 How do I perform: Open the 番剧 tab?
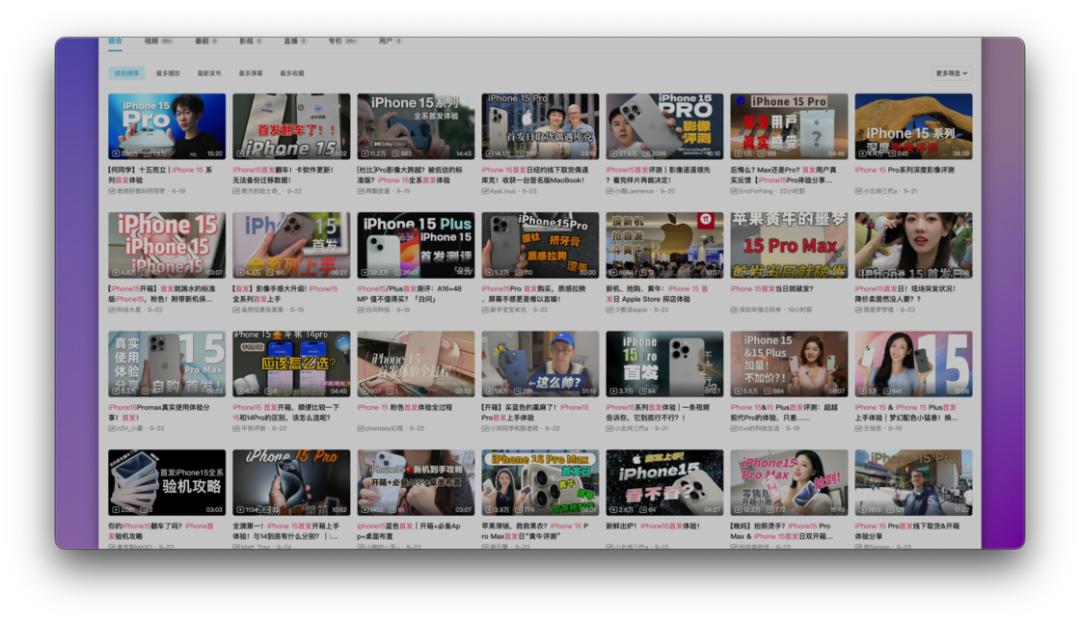click(205, 41)
